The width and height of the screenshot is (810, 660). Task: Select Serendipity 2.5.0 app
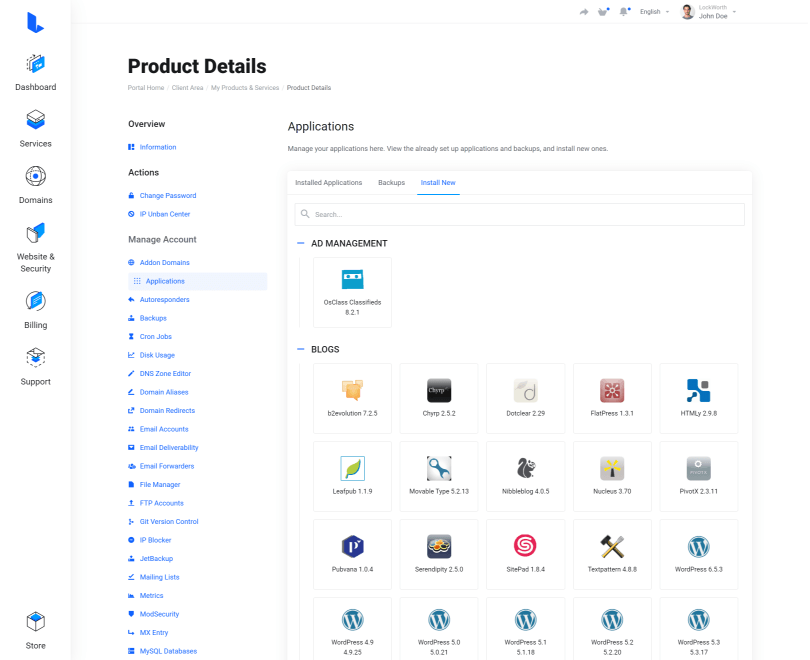pos(439,554)
